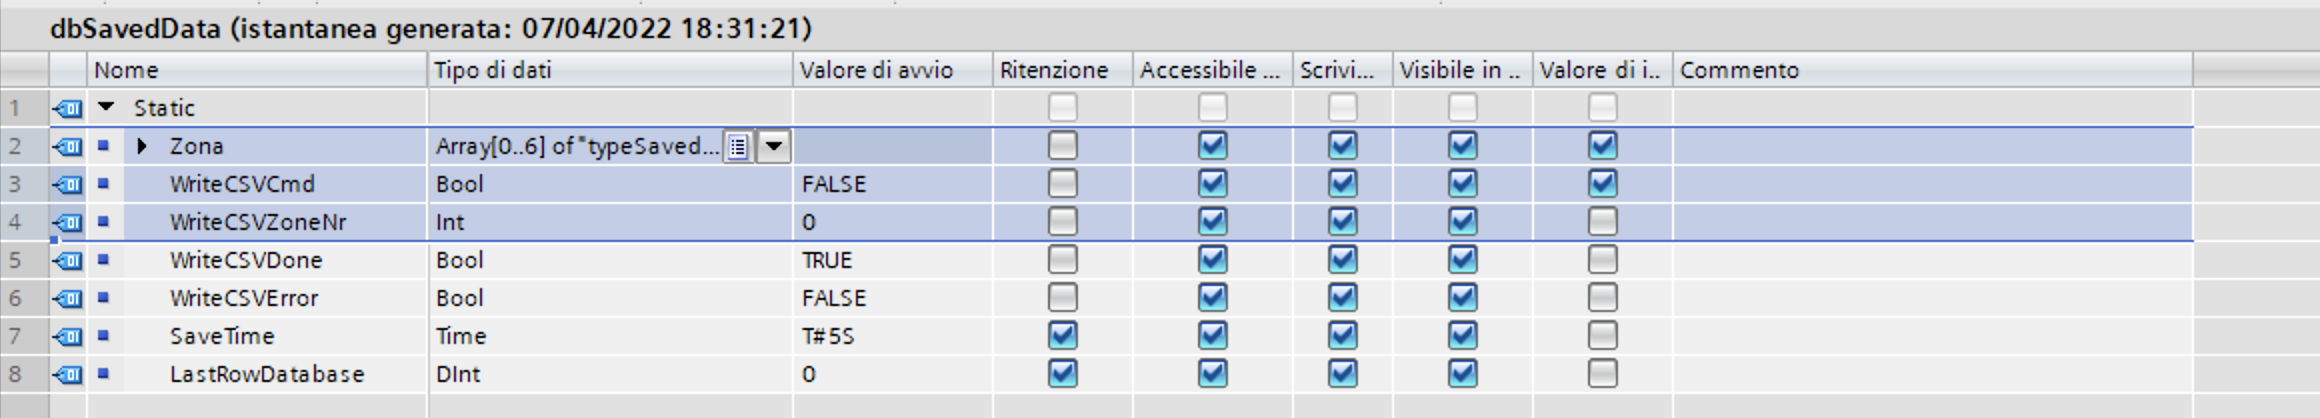2320x418 pixels.
Task: Open the data type list icon for Zona
Action: pyautogui.click(x=738, y=147)
